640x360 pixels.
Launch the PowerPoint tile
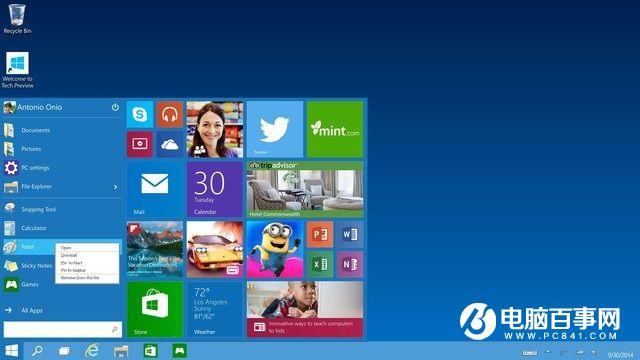coord(320,234)
